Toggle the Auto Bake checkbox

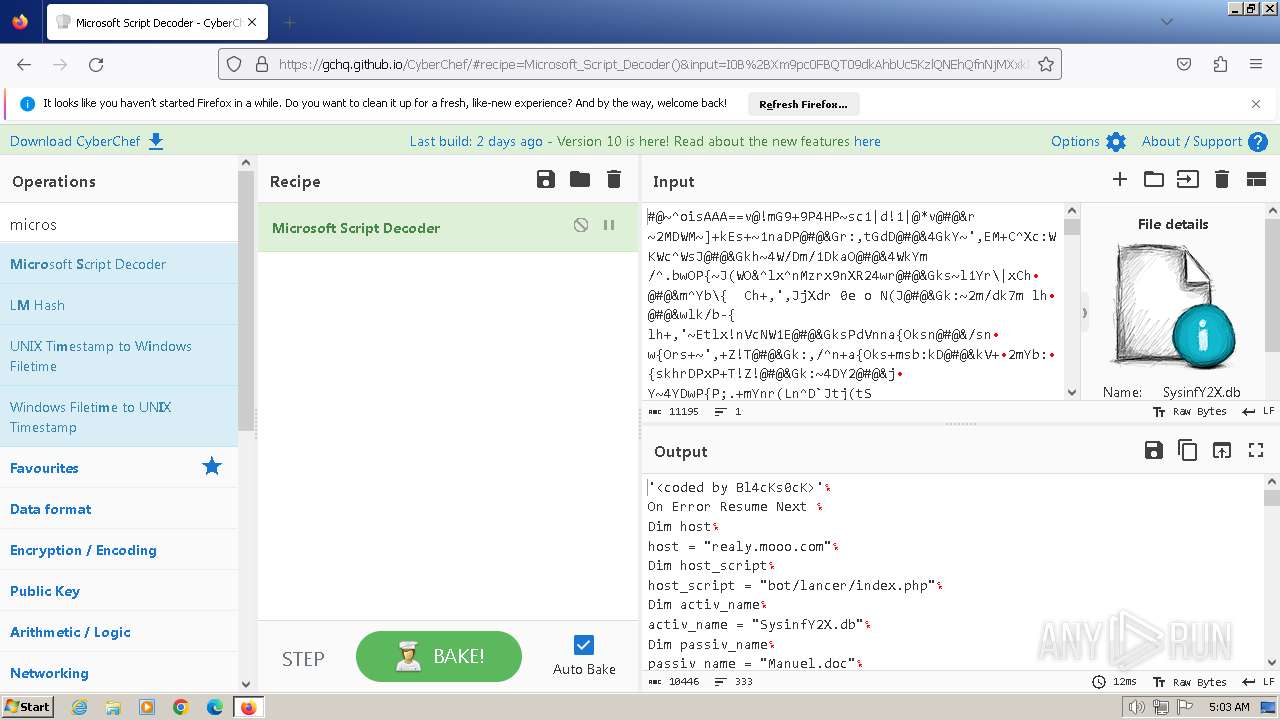coord(584,645)
